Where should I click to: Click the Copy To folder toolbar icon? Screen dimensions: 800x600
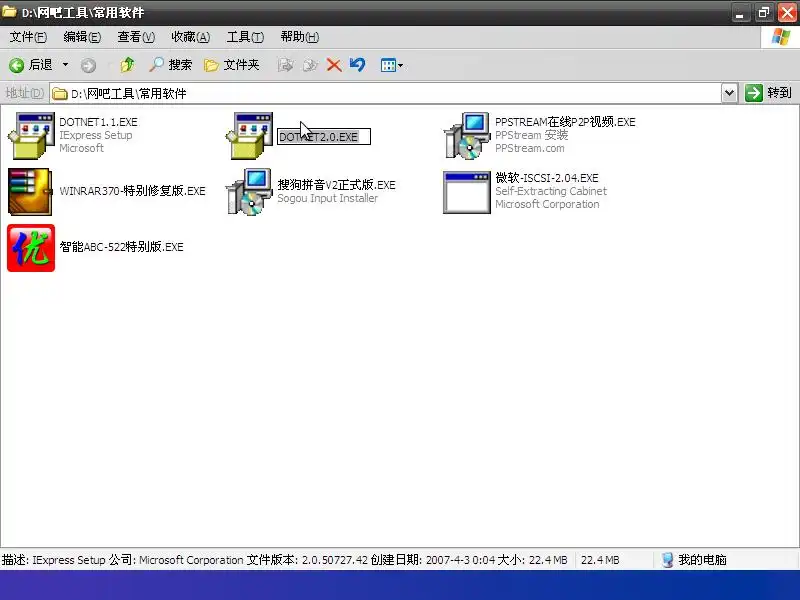coord(310,65)
